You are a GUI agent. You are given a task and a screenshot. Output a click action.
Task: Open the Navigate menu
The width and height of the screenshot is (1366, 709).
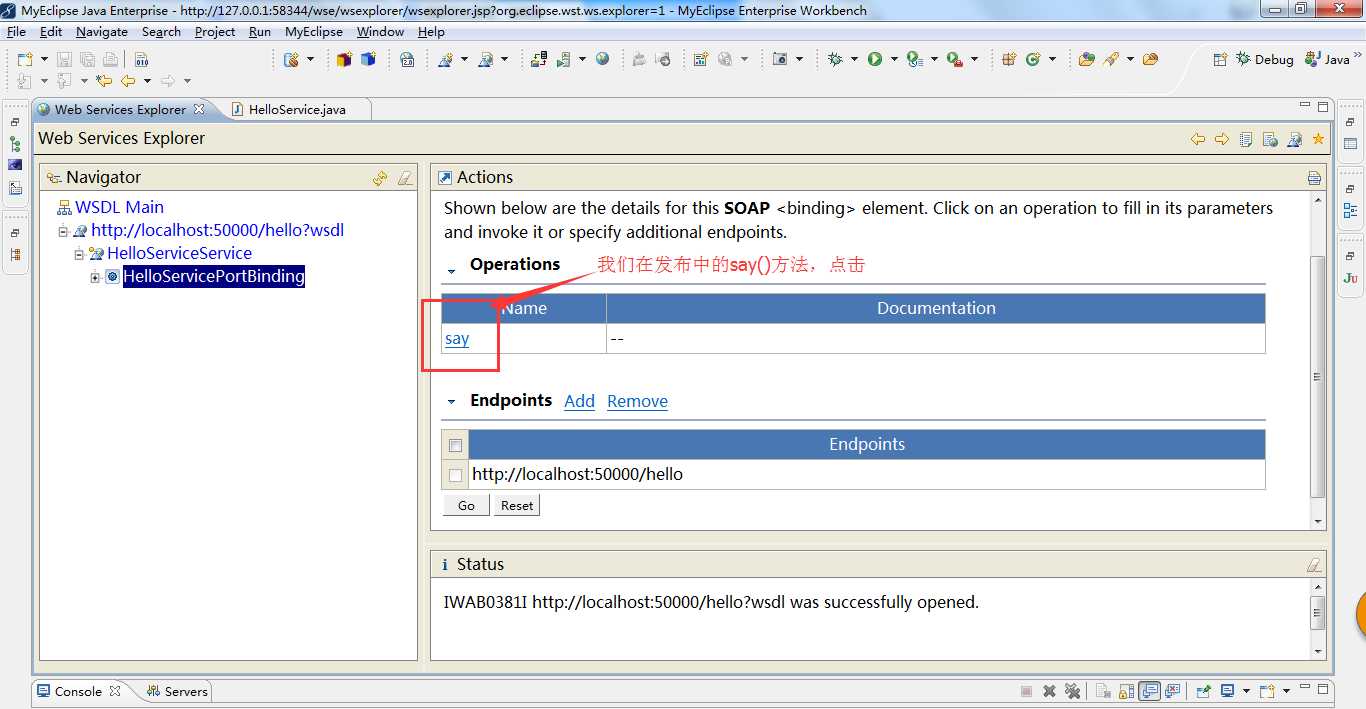coord(102,32)
